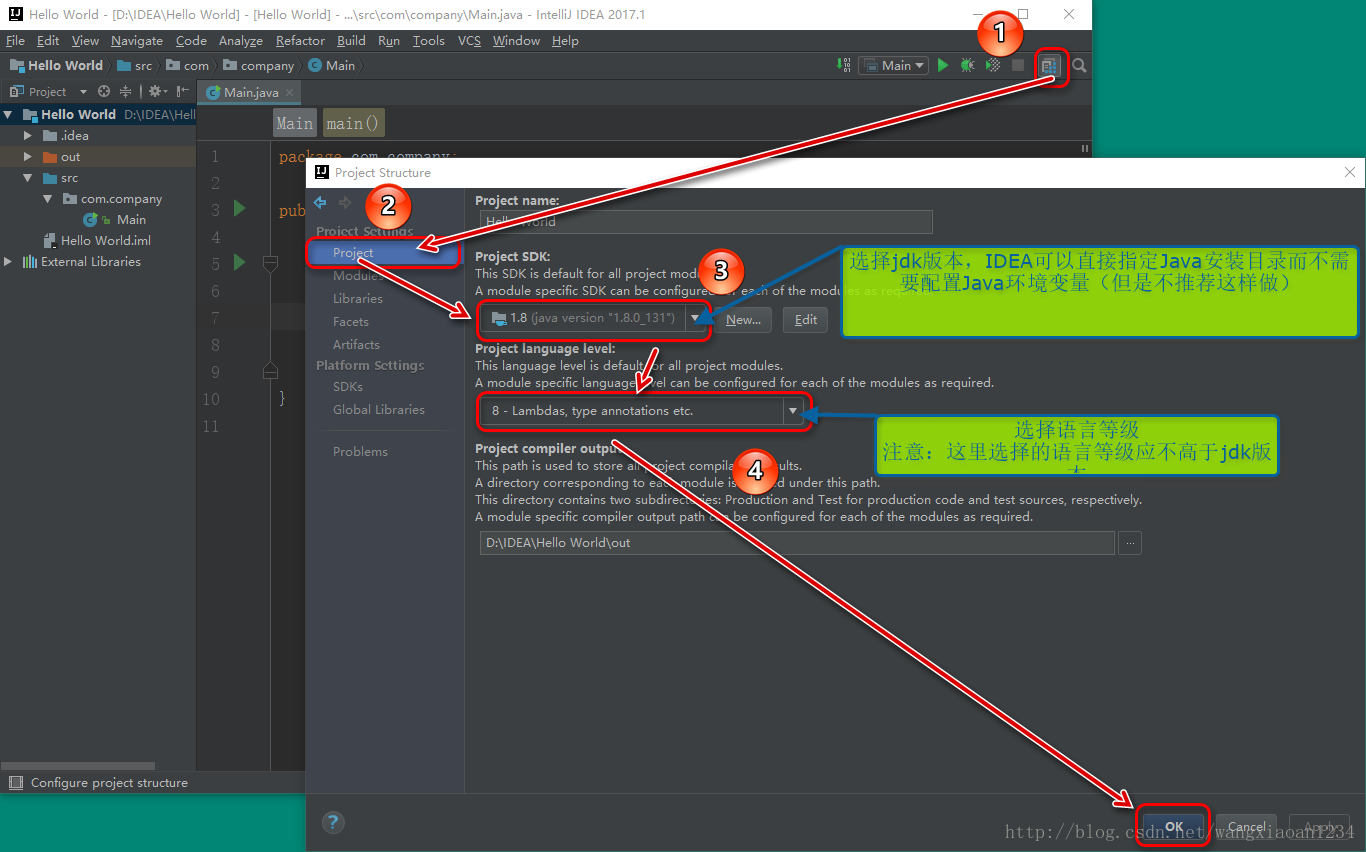The height and width of the screenshot is (852, 1366).
Task: Click the green Run triangle in the main toolbar
Action: 943,65
